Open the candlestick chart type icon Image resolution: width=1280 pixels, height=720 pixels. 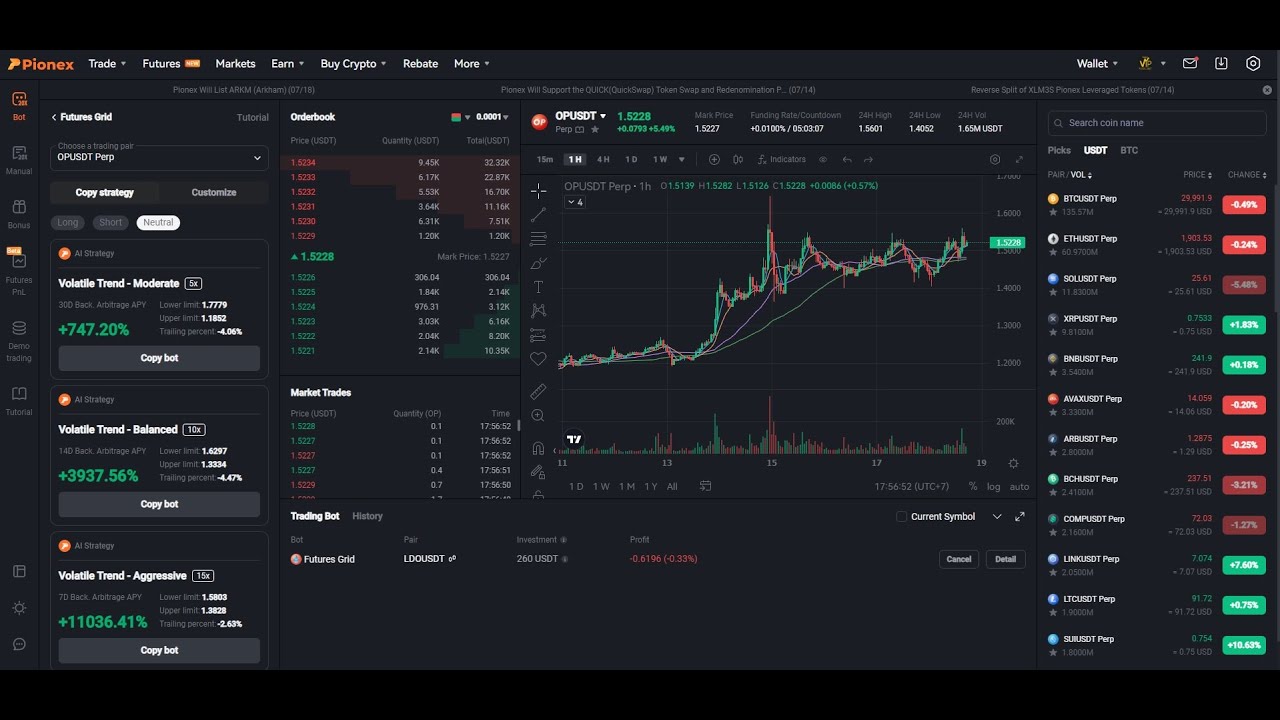(738, 159)
